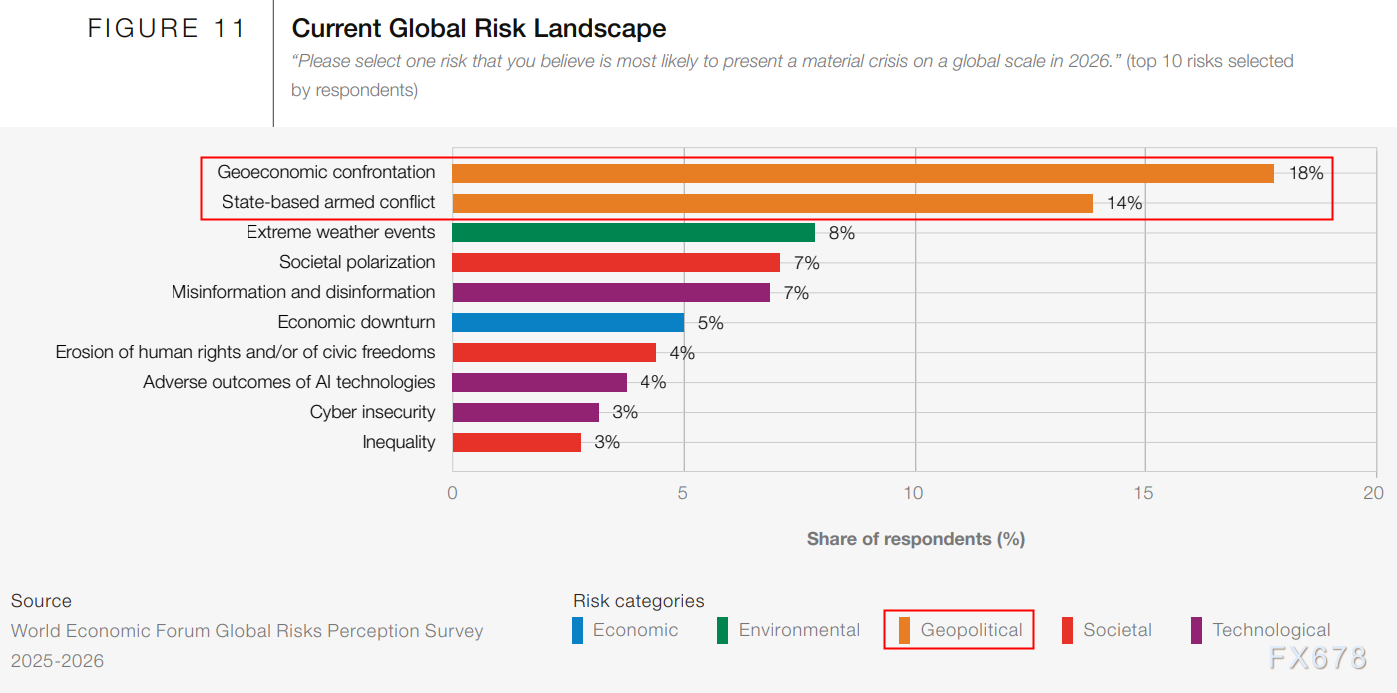This screenshot has height=693, width=1397.
Task: Select the green Extreme weather events bar
Action: [x=633, y=233]
